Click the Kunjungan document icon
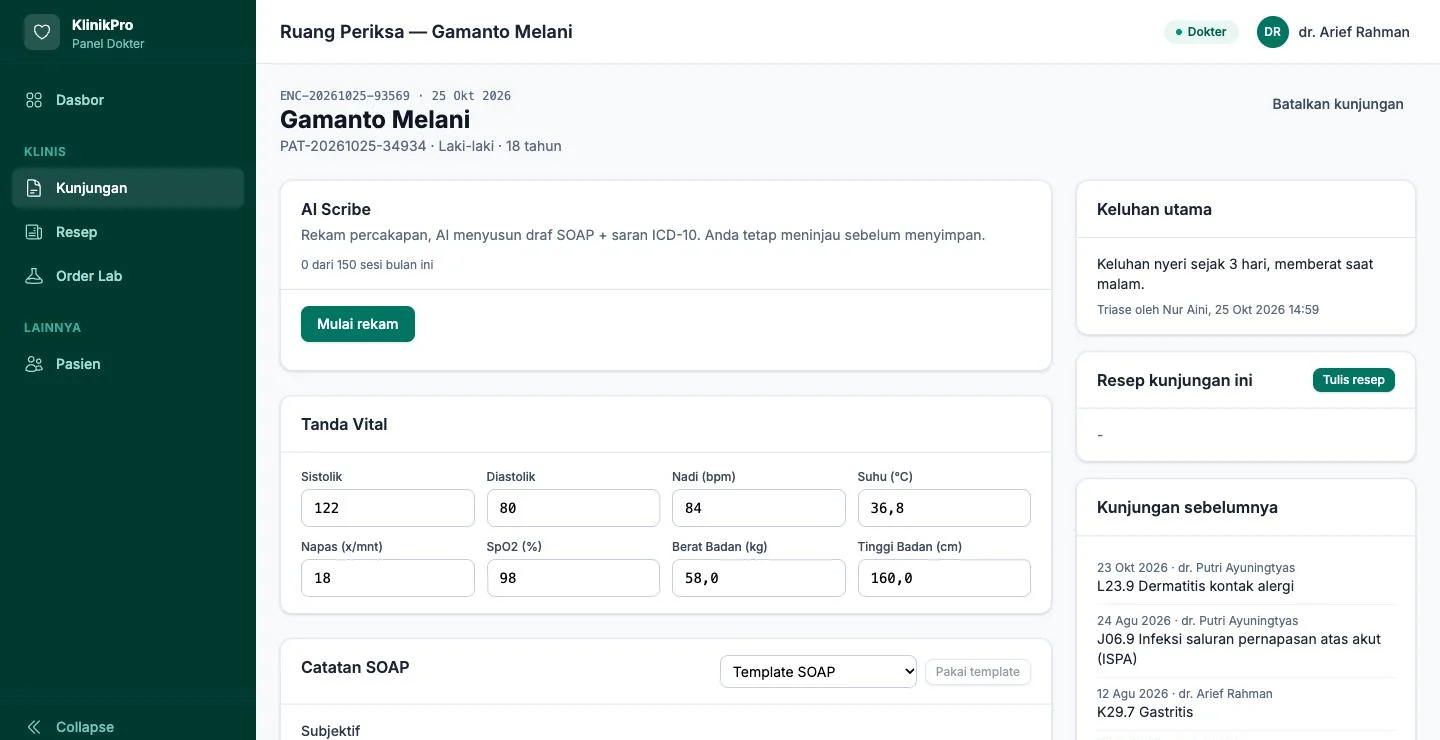The image size is (1440, 740). click(34, 188)
